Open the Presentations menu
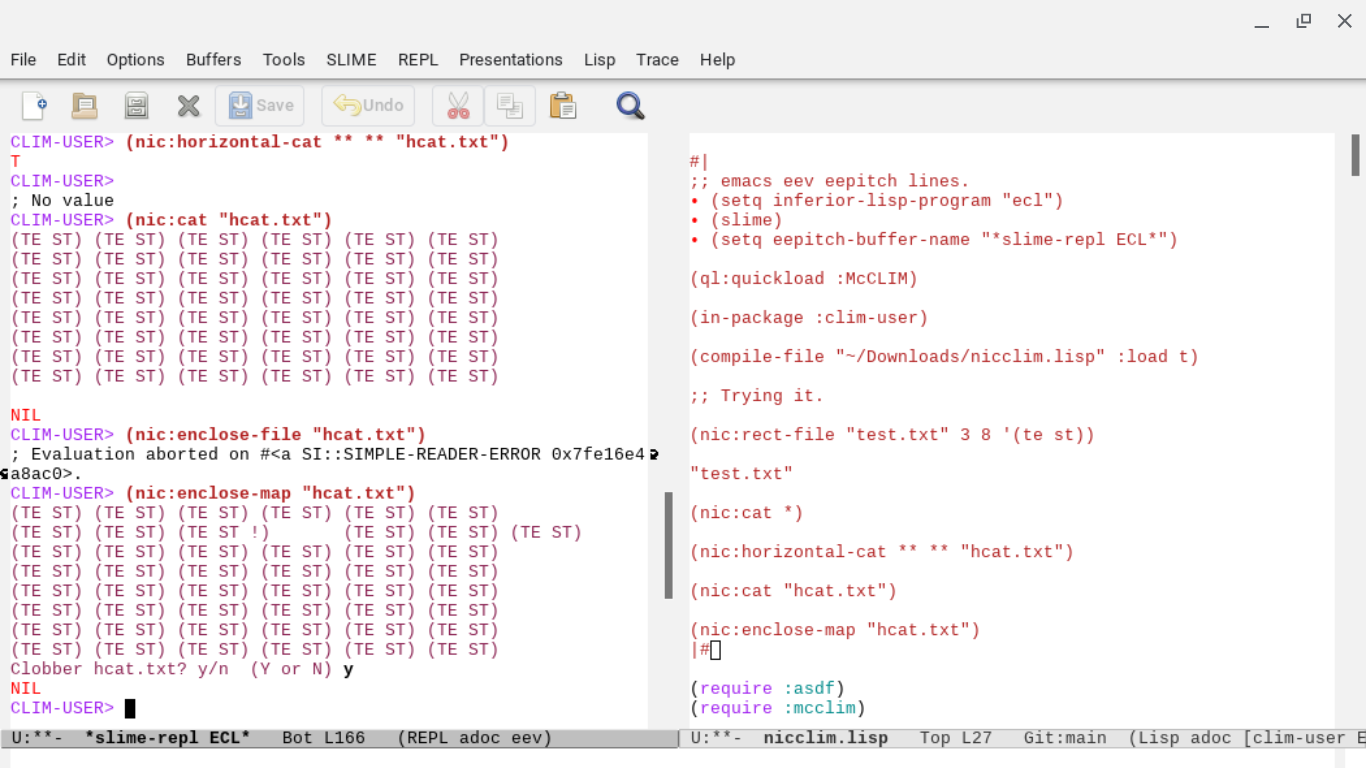The height and width of the screenshot is (768, 1366). pyautogui.click(x=511, y=60)
